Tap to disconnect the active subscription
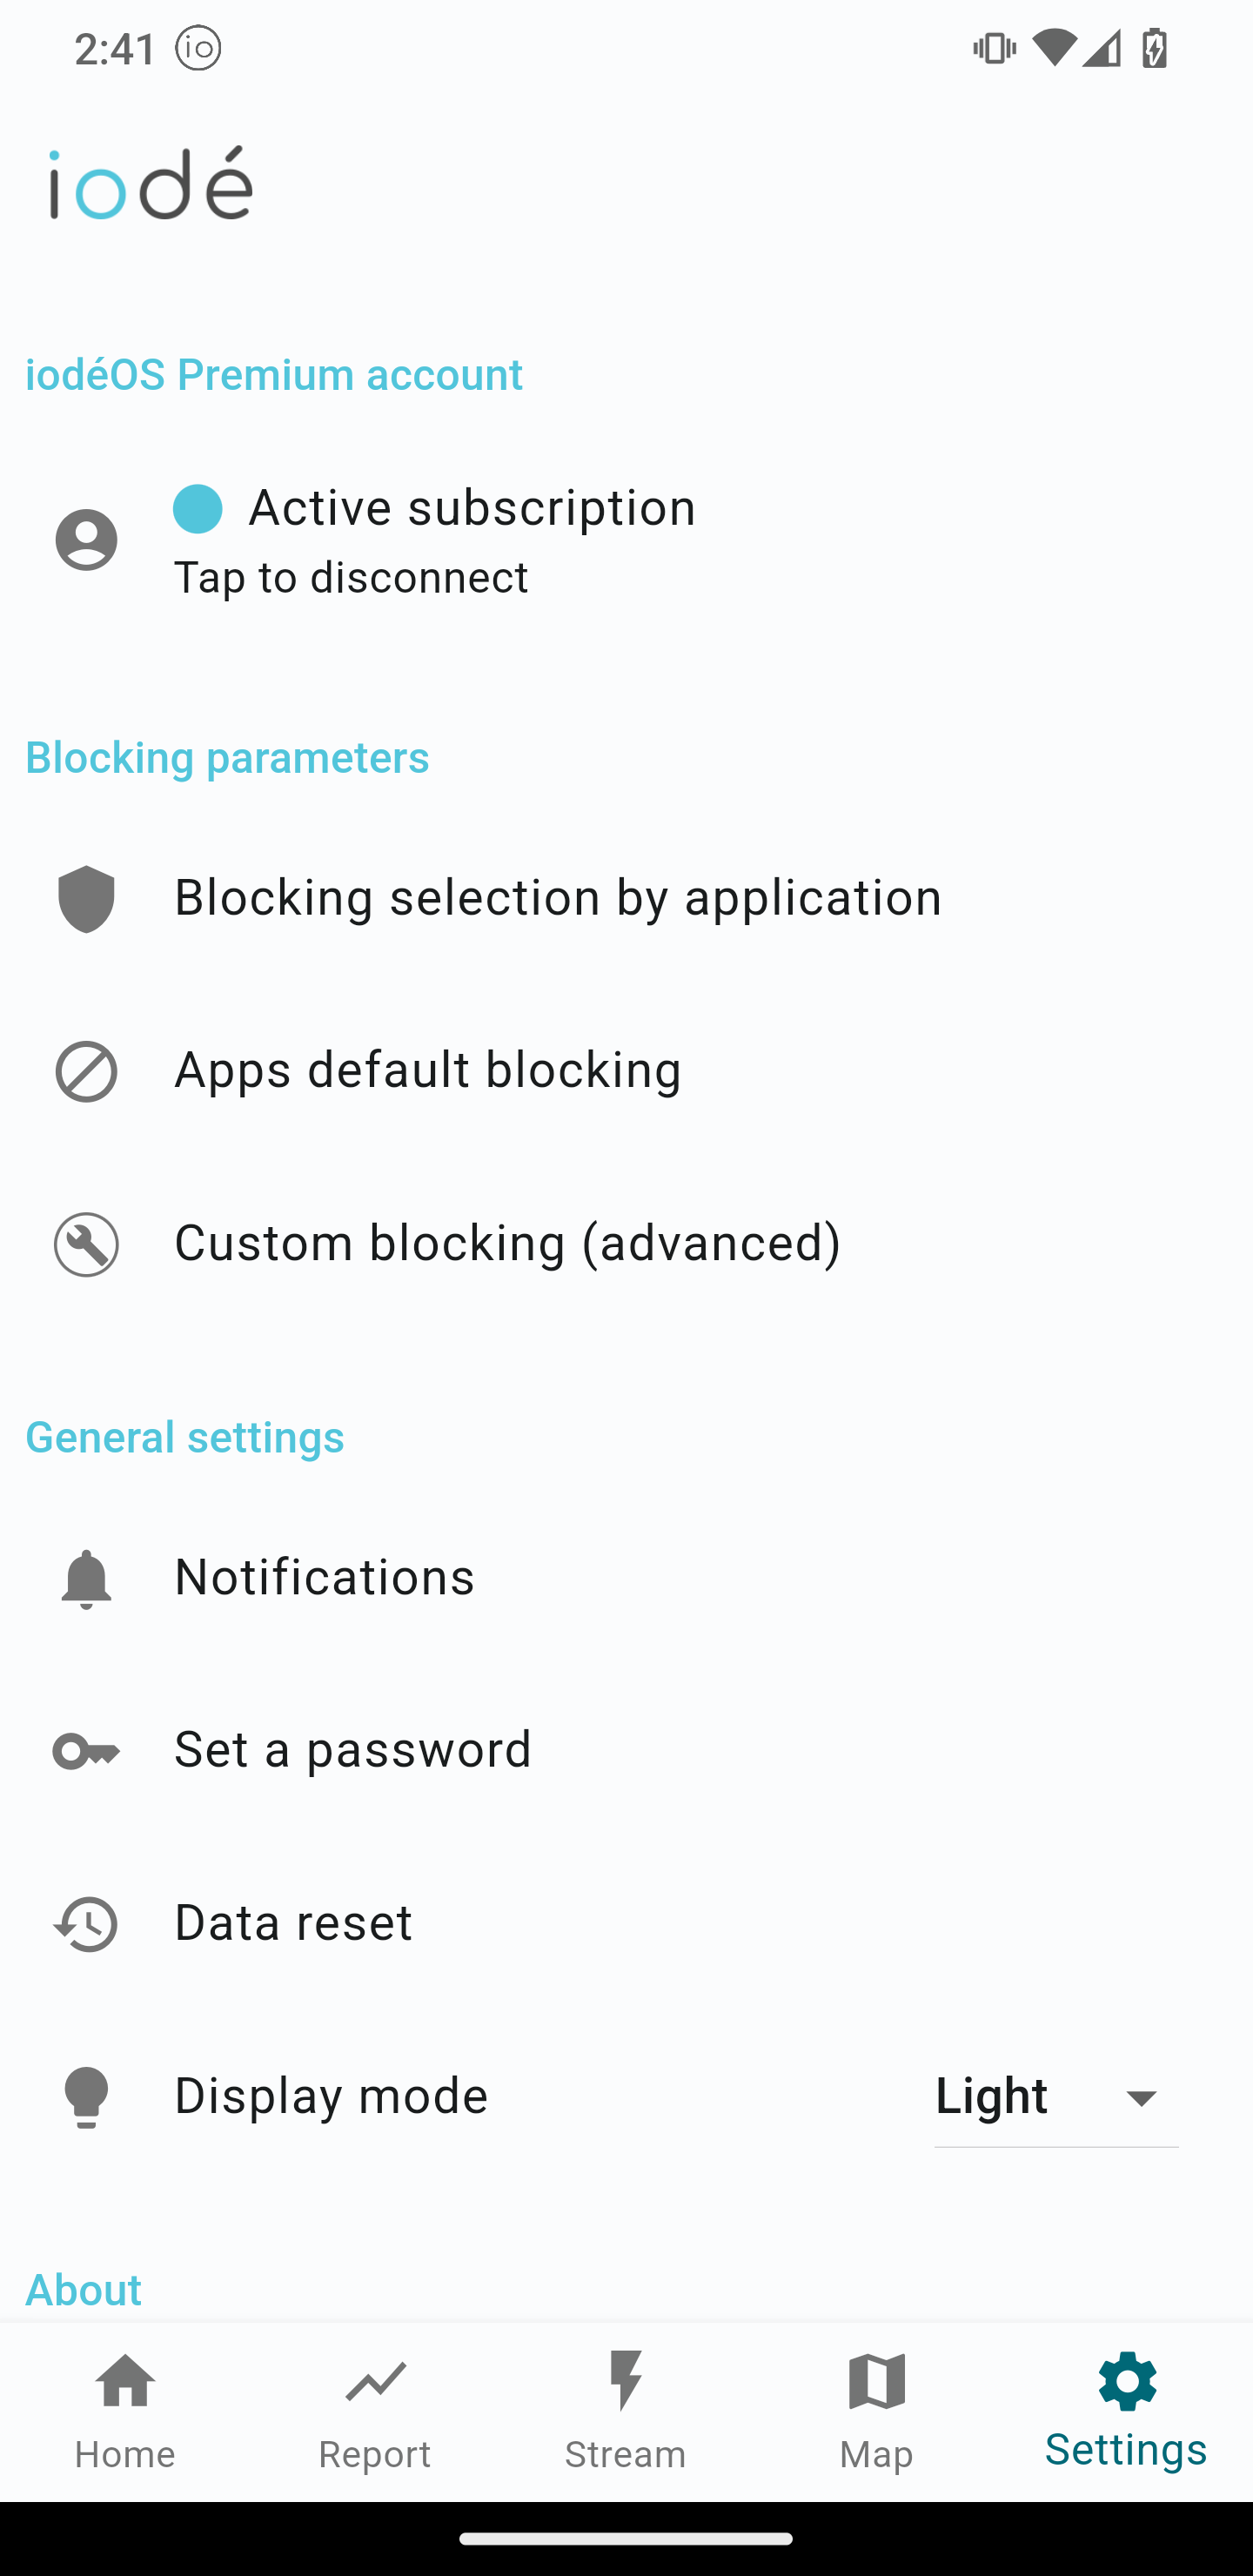Viewport: 1253px width, 2576px height. pos(351,578)
